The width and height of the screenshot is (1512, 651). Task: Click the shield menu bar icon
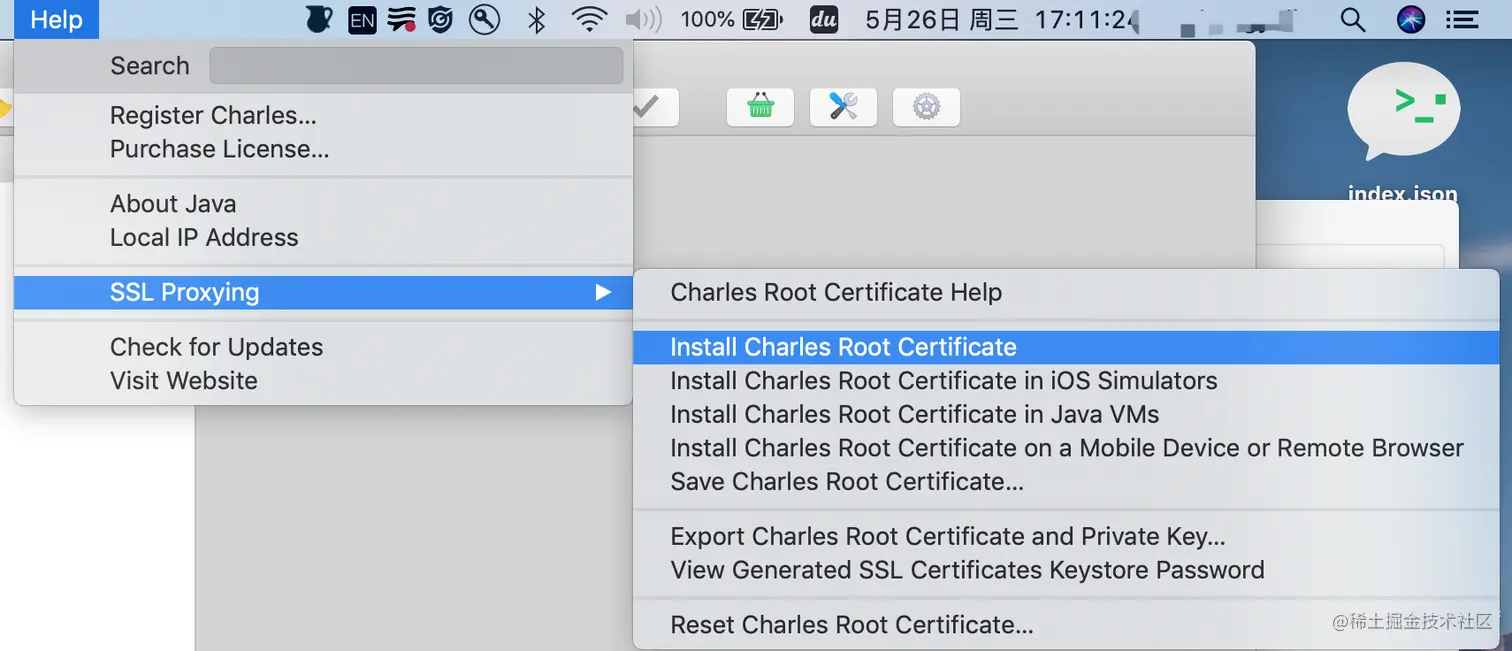(441, 19)
